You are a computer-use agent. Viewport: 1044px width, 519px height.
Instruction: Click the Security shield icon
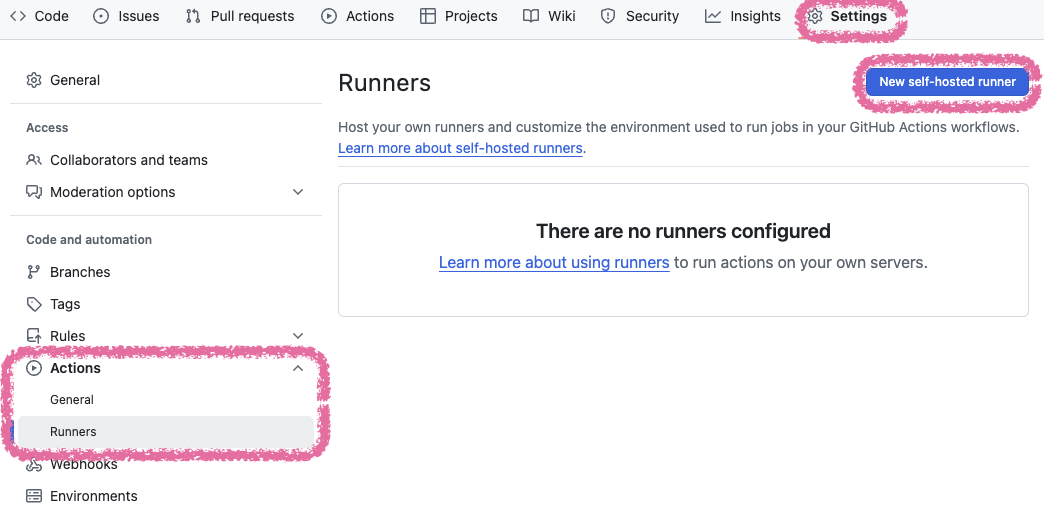coord(608,16)
